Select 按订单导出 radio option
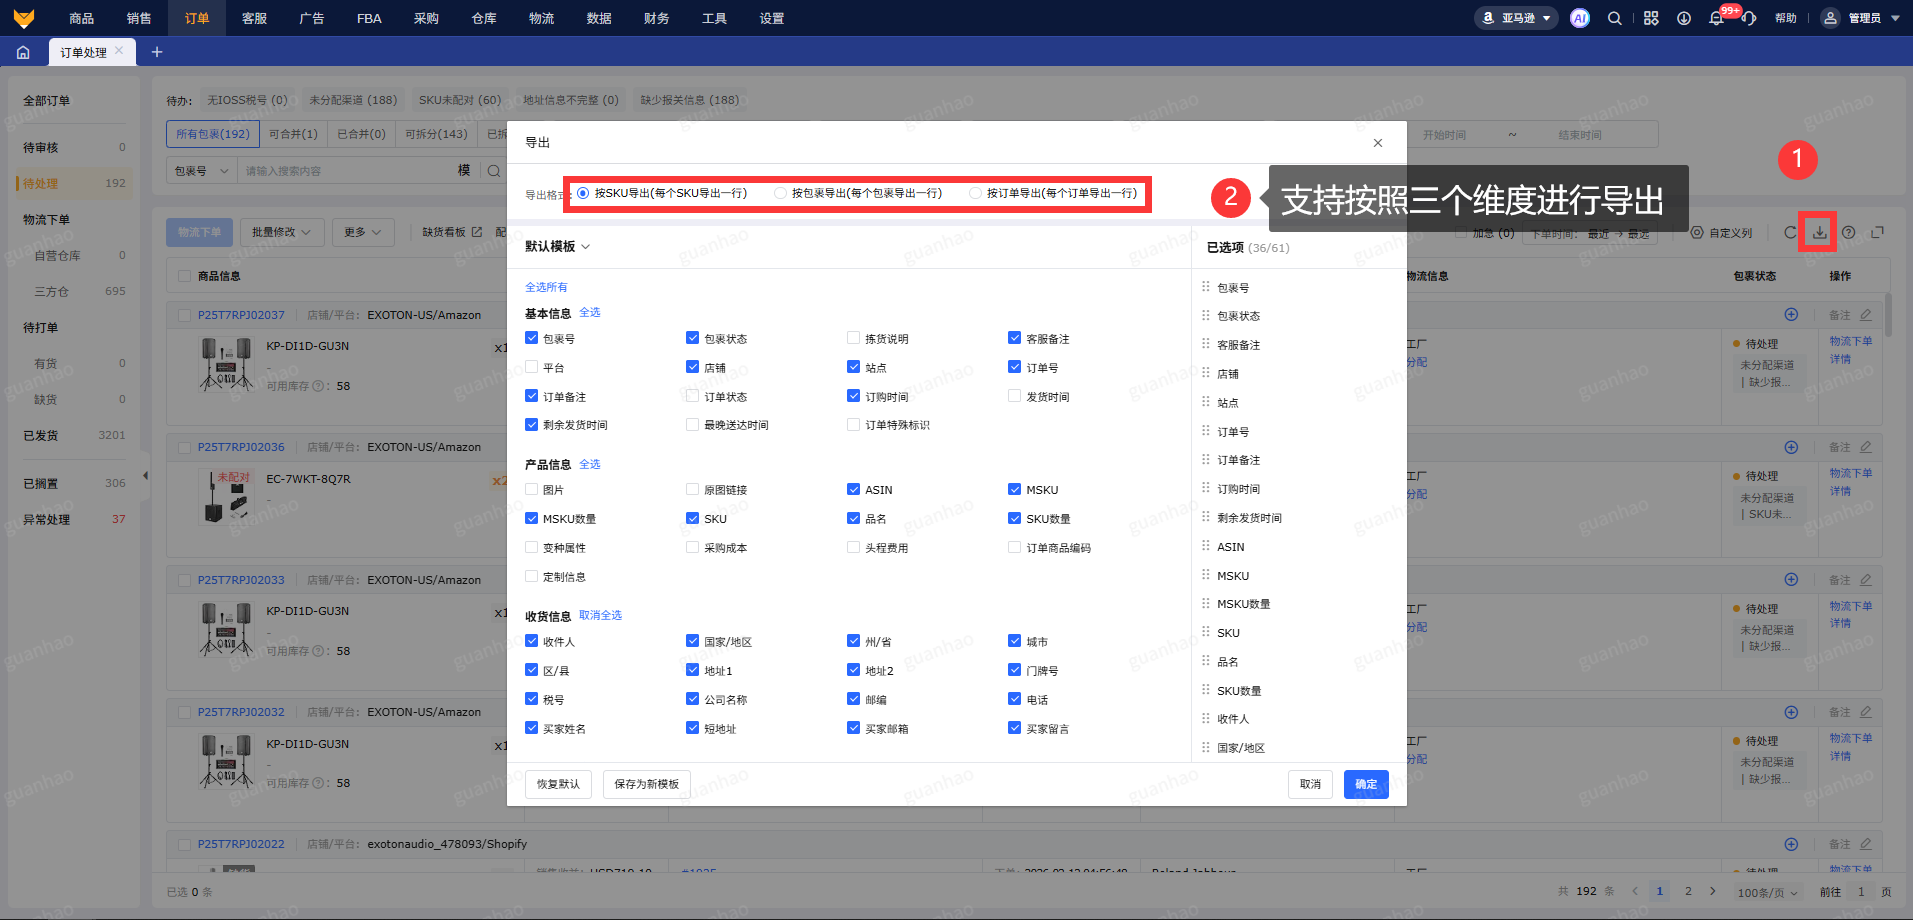 point(976,193)
